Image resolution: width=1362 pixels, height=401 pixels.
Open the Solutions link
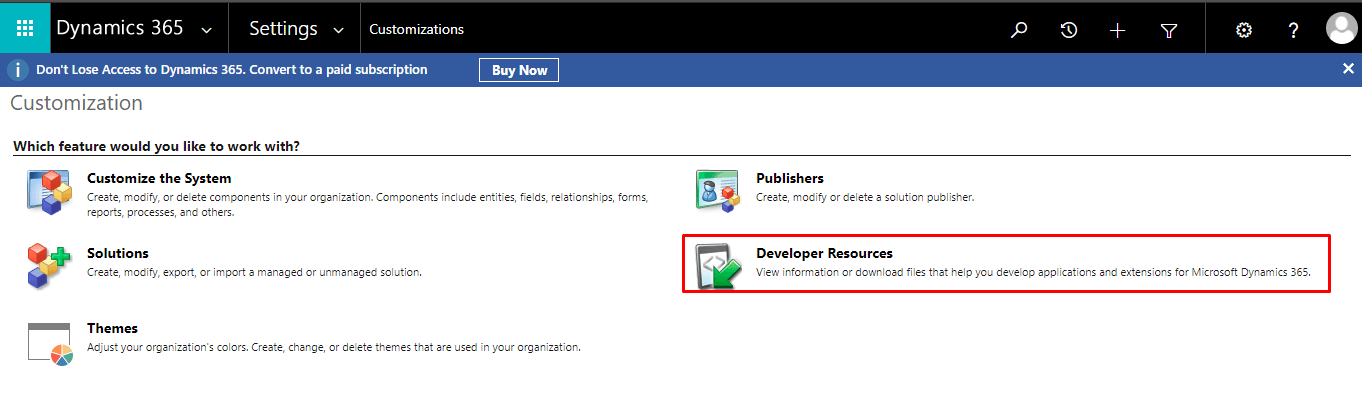(x=118, y=253)
